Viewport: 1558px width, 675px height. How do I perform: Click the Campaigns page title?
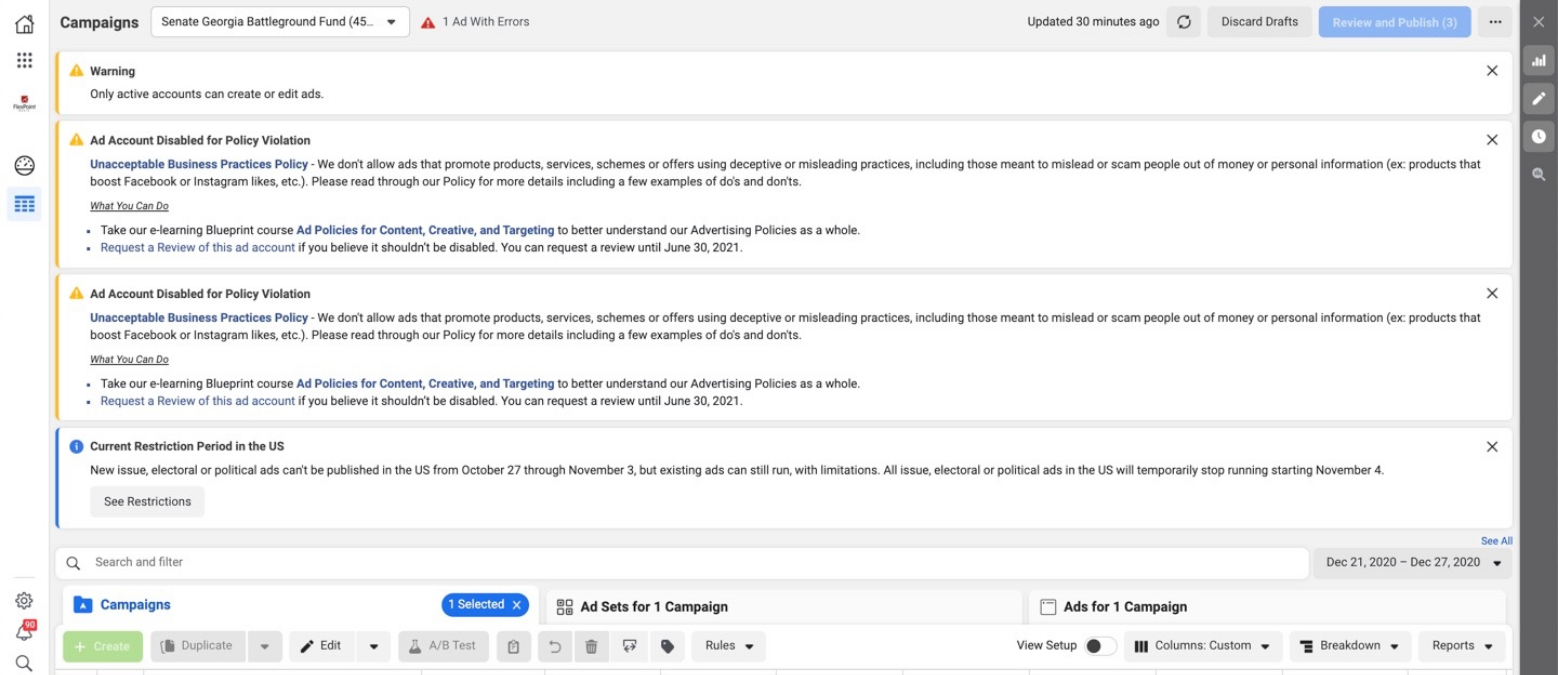[x=99, y=22]
